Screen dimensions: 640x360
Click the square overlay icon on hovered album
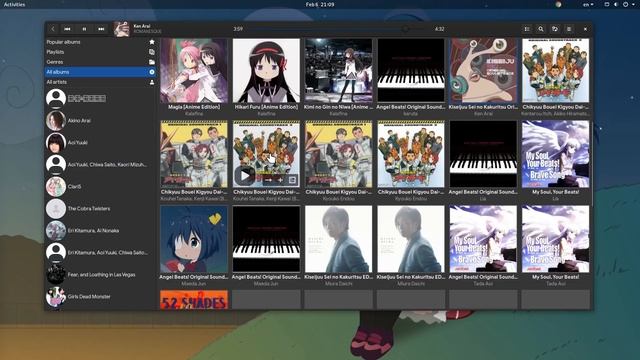click(x=292, y=180)
